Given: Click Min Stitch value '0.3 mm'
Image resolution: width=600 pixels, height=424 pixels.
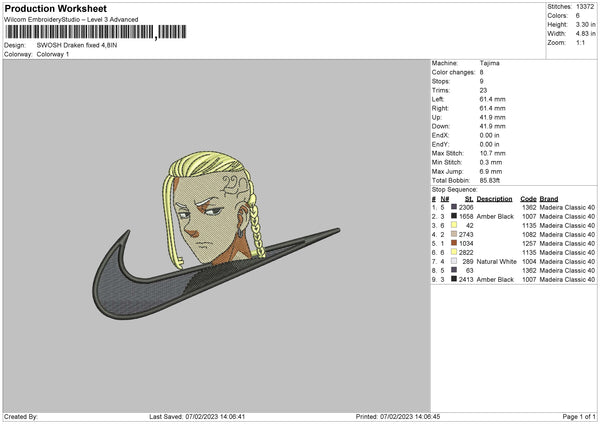Looking at the screenshot, I should pyautogui.click(x=491, y=162).
